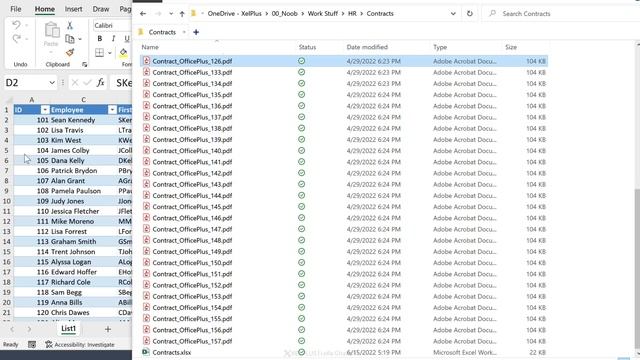Click the Borders icon in Font group
This screenshot has width=640, height=360.
99,52
